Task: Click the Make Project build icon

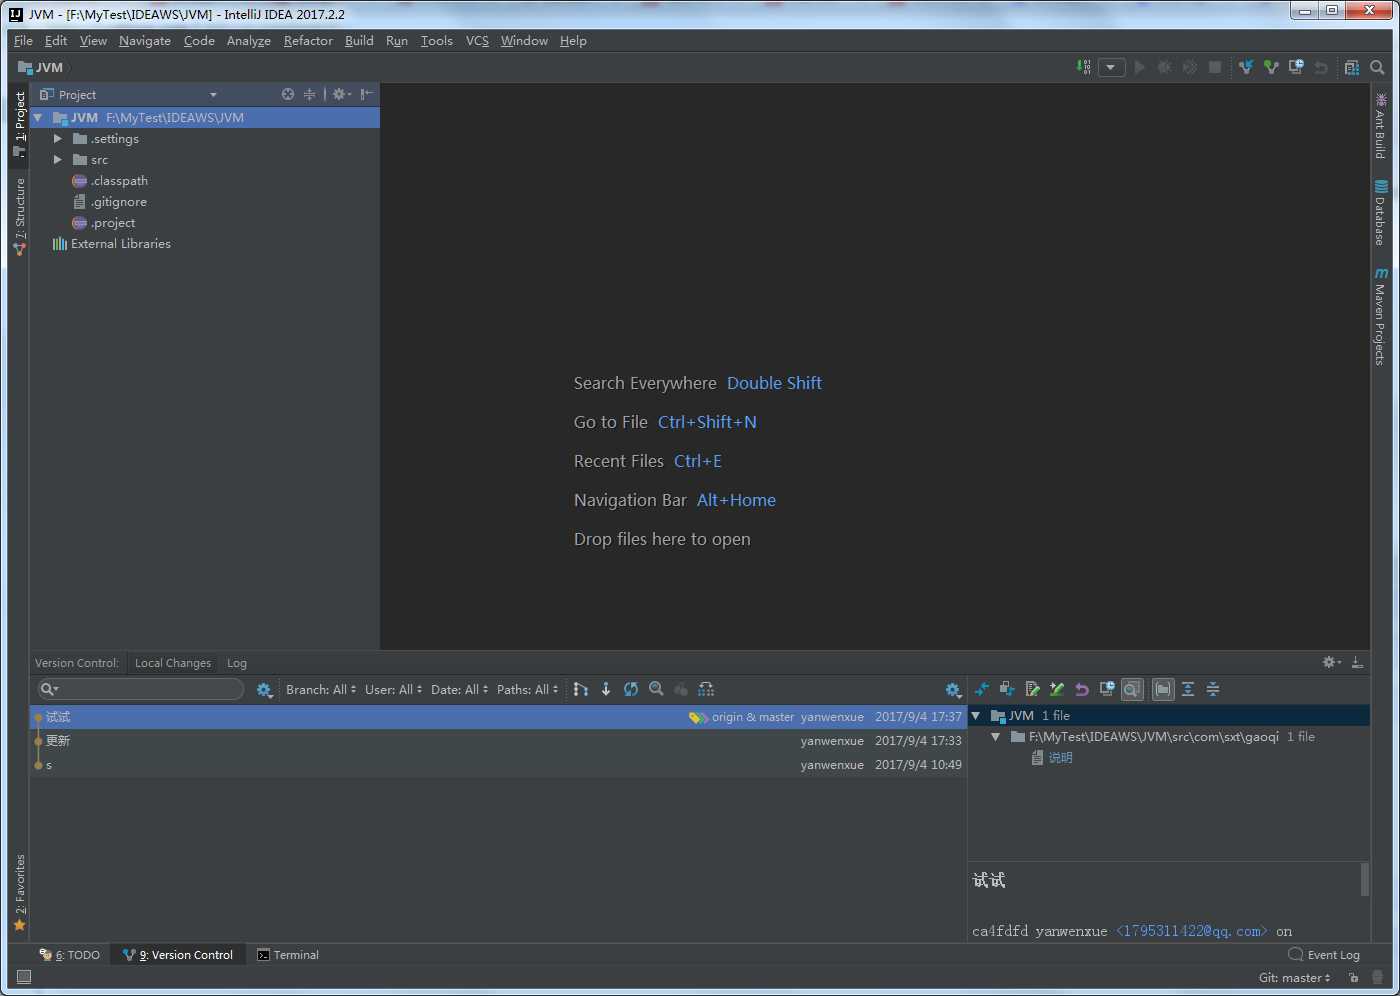Action: tap(1084, 67)
